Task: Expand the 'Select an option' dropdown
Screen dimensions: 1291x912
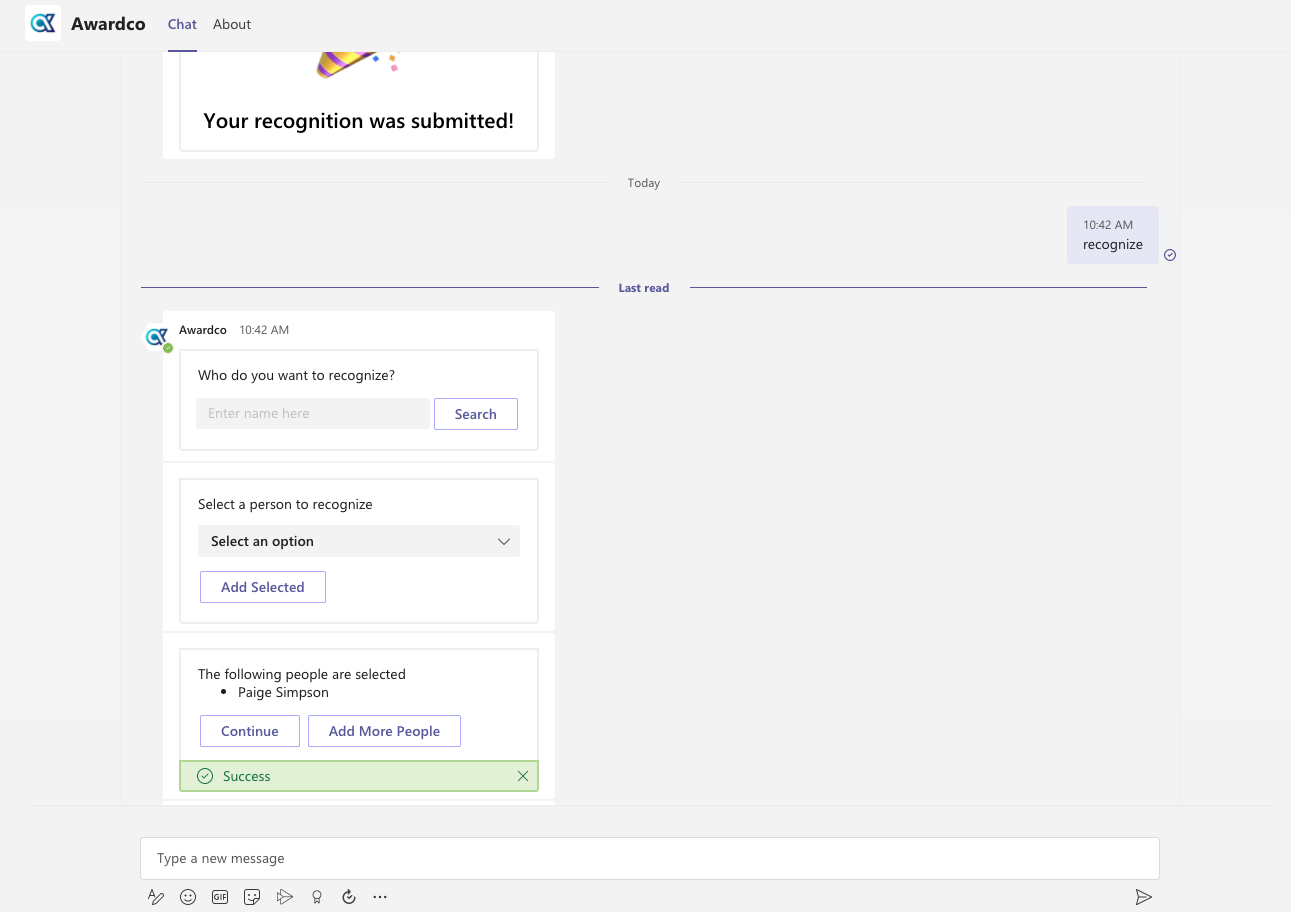Action: (359, 541)
